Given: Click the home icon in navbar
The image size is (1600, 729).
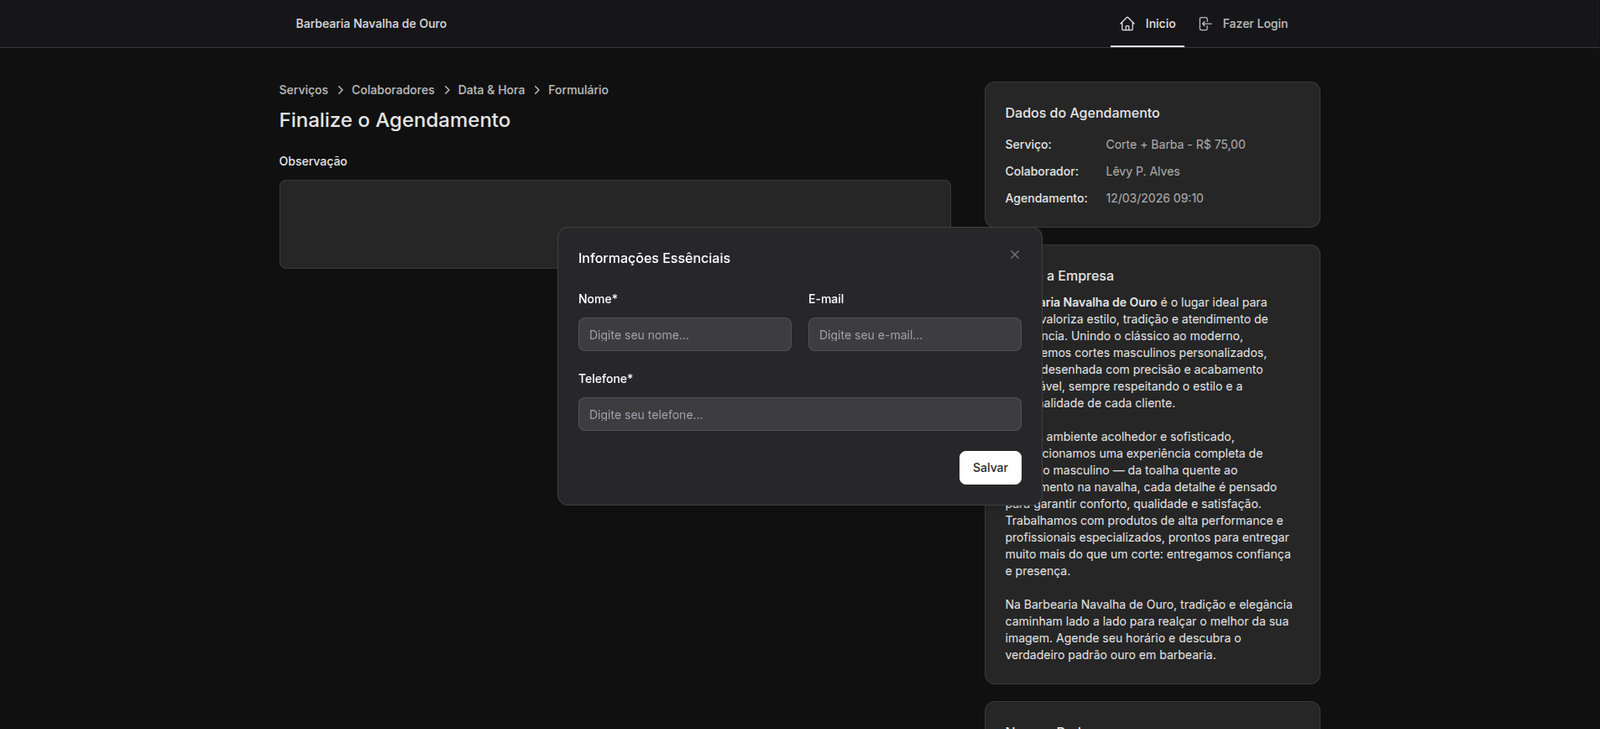Looking at the screenshot, I should coord(1127,24).
